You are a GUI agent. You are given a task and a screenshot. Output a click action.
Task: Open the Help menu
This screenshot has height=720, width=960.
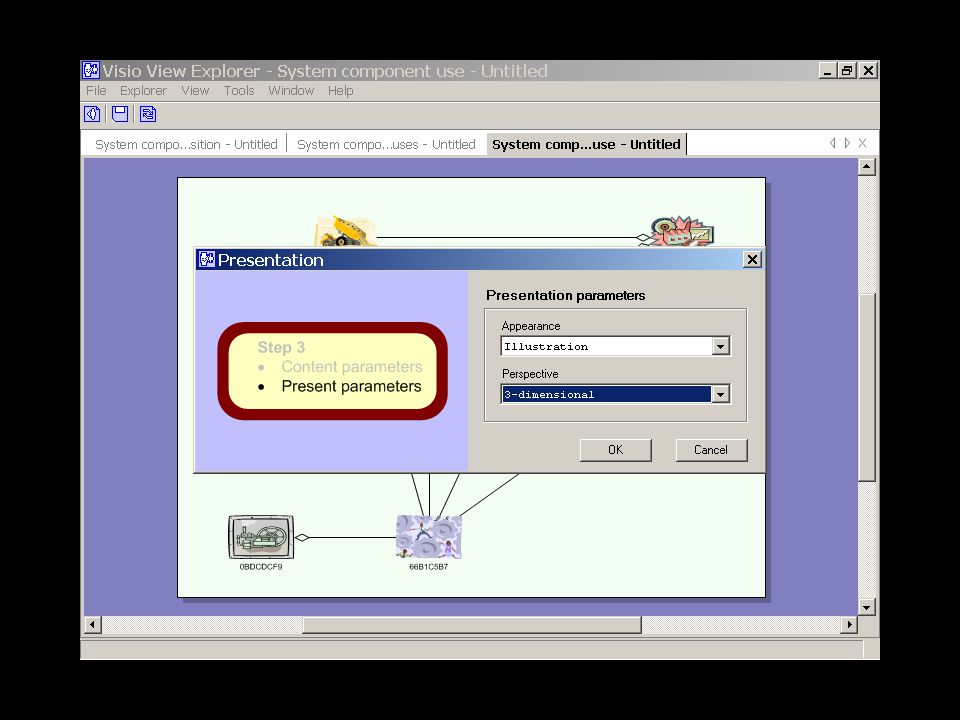click(340, 91)
